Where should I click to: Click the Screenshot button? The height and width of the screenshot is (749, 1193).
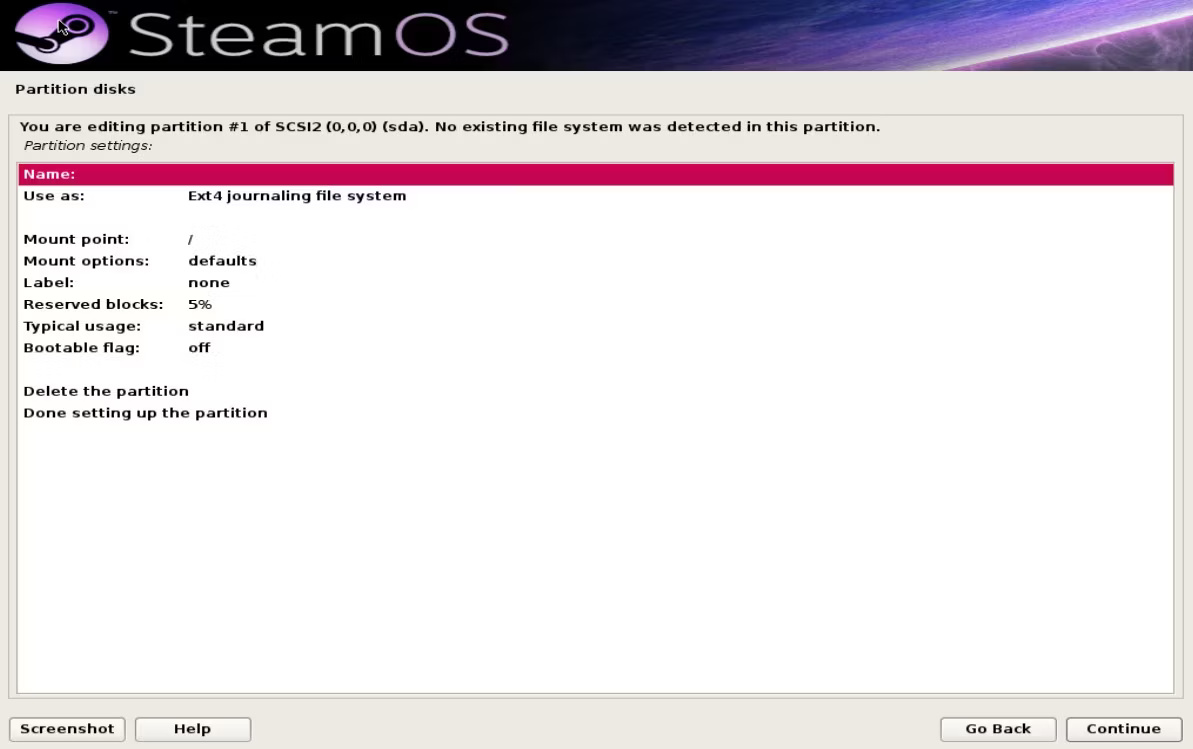66,728
